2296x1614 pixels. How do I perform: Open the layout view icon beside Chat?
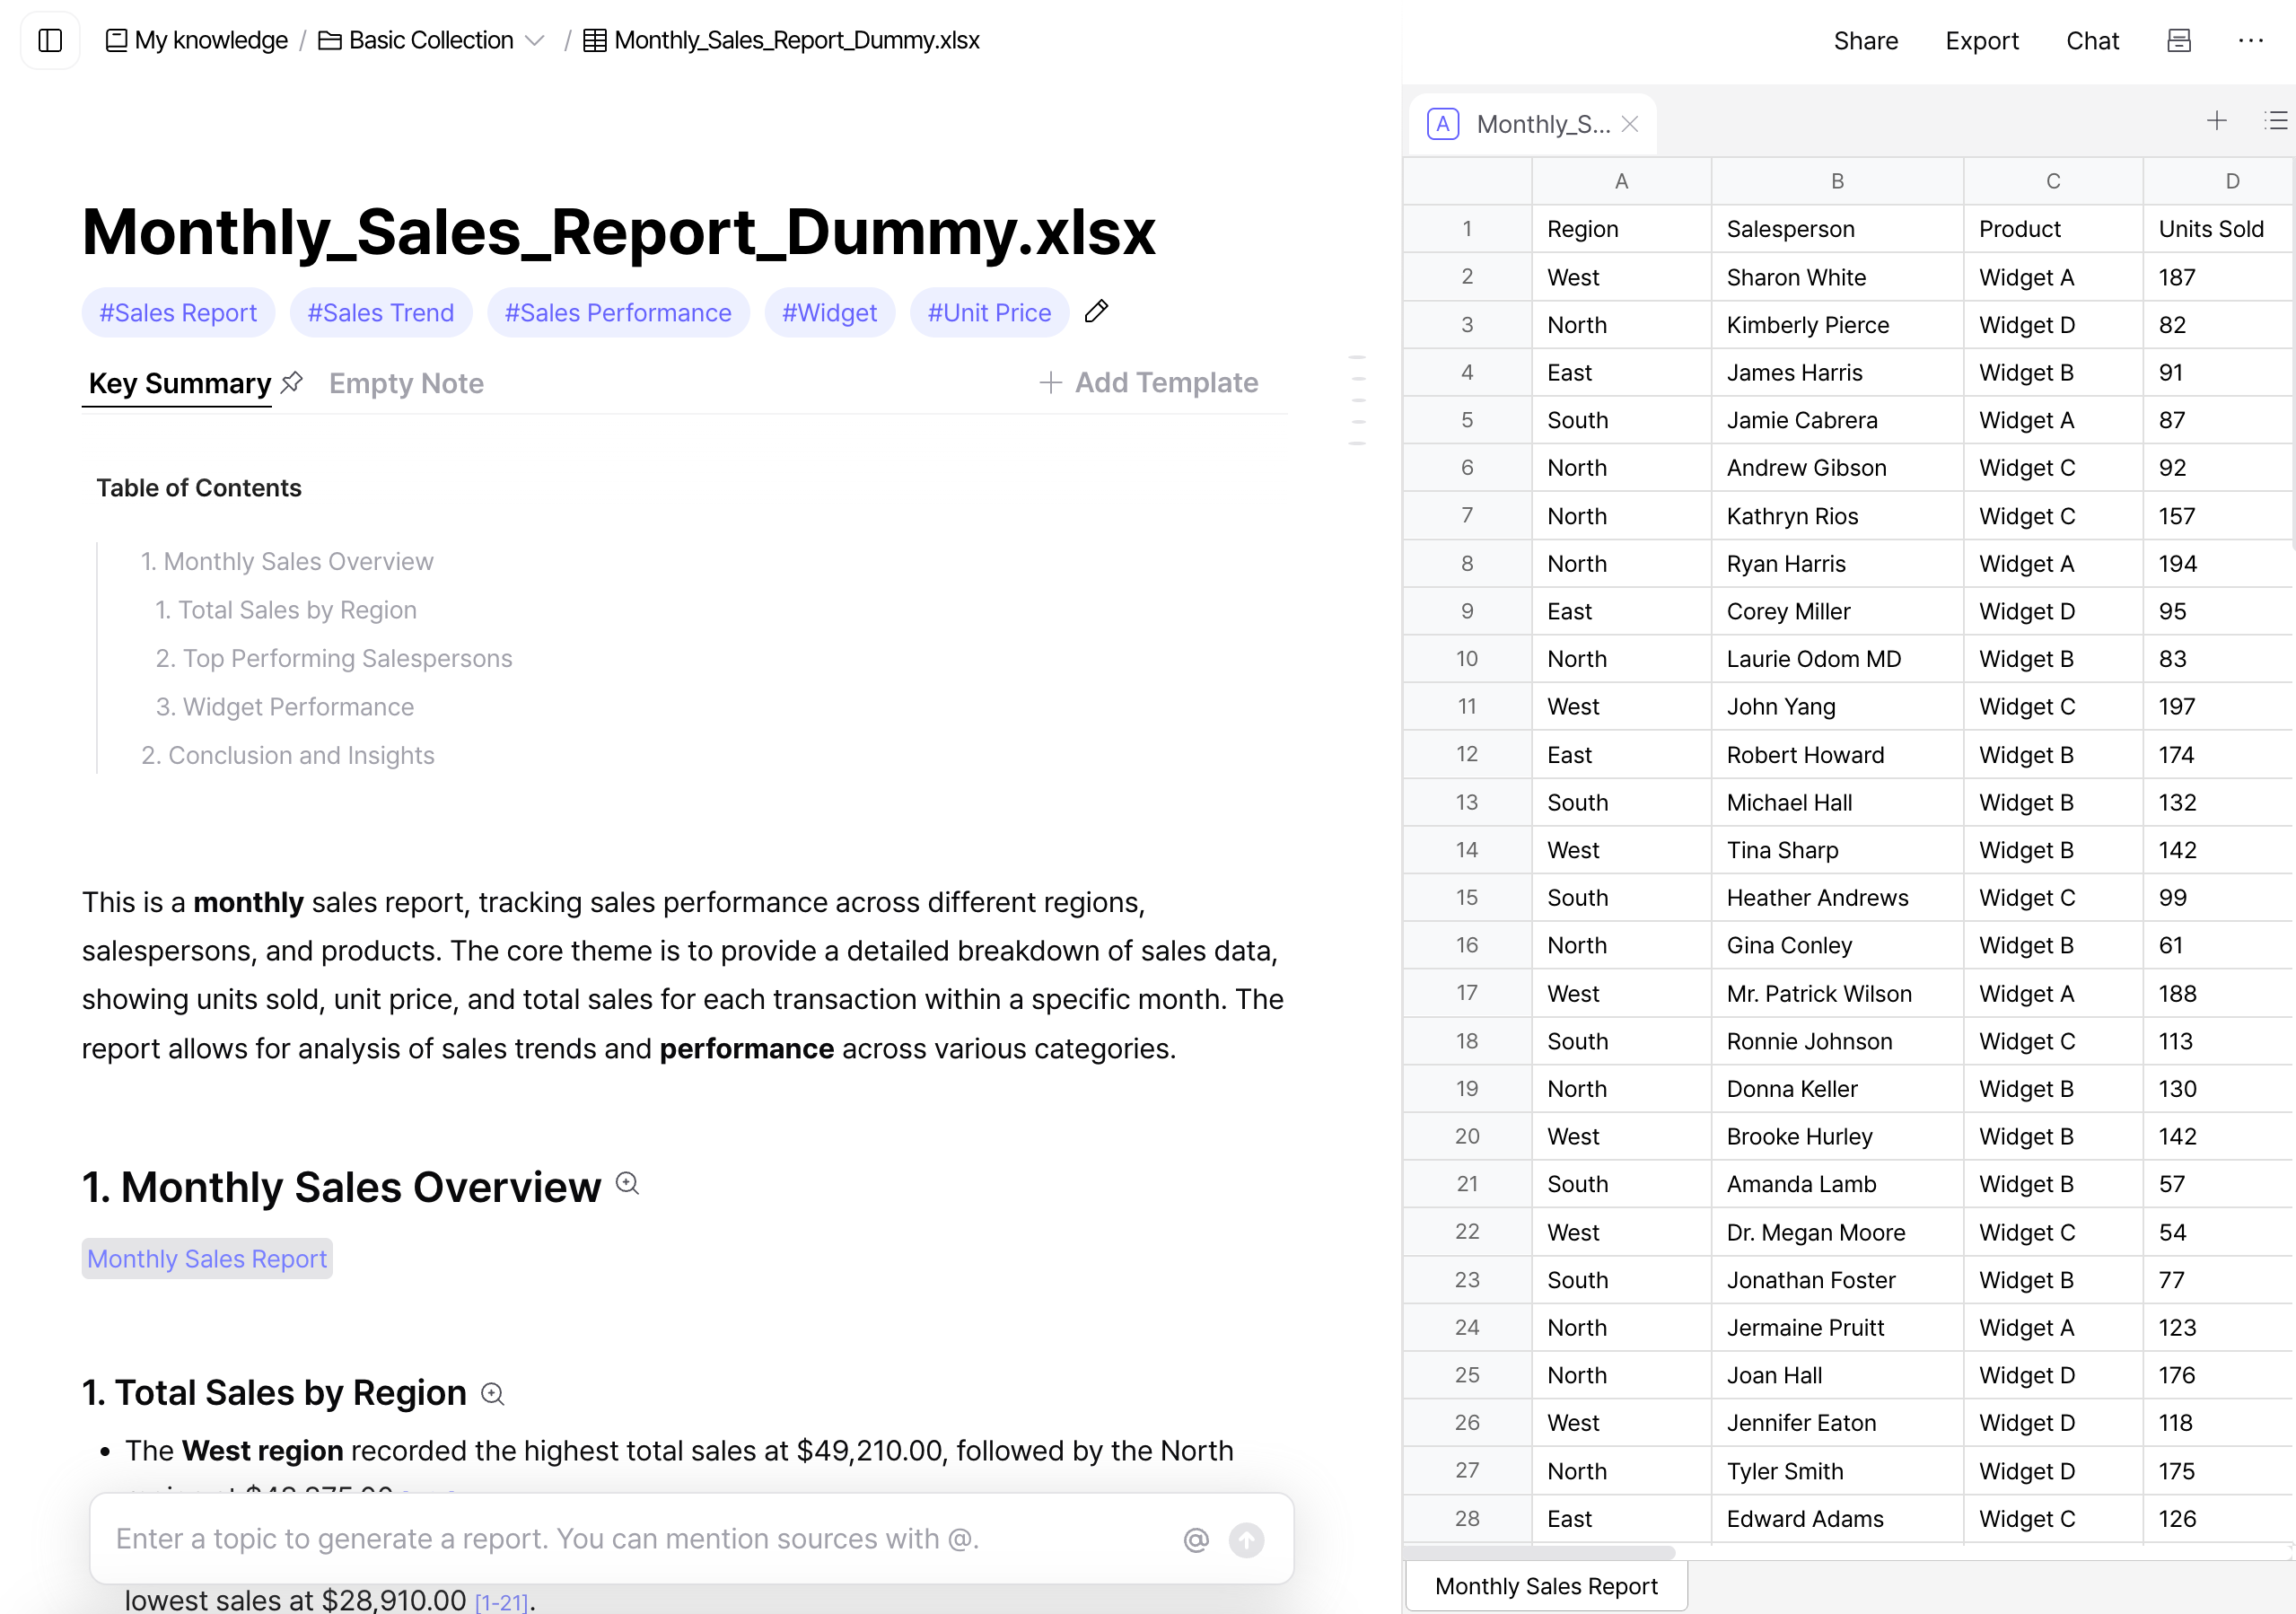pyautogui.click(x=2179, y=40)
